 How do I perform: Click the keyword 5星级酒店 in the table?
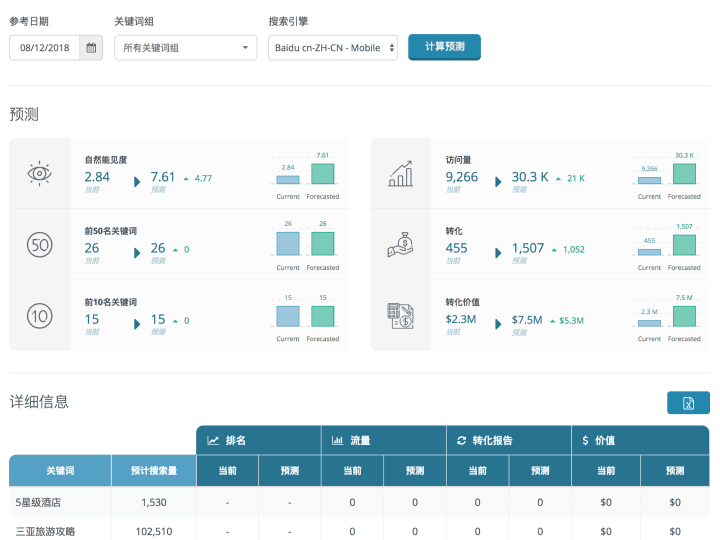coord(38,502)
